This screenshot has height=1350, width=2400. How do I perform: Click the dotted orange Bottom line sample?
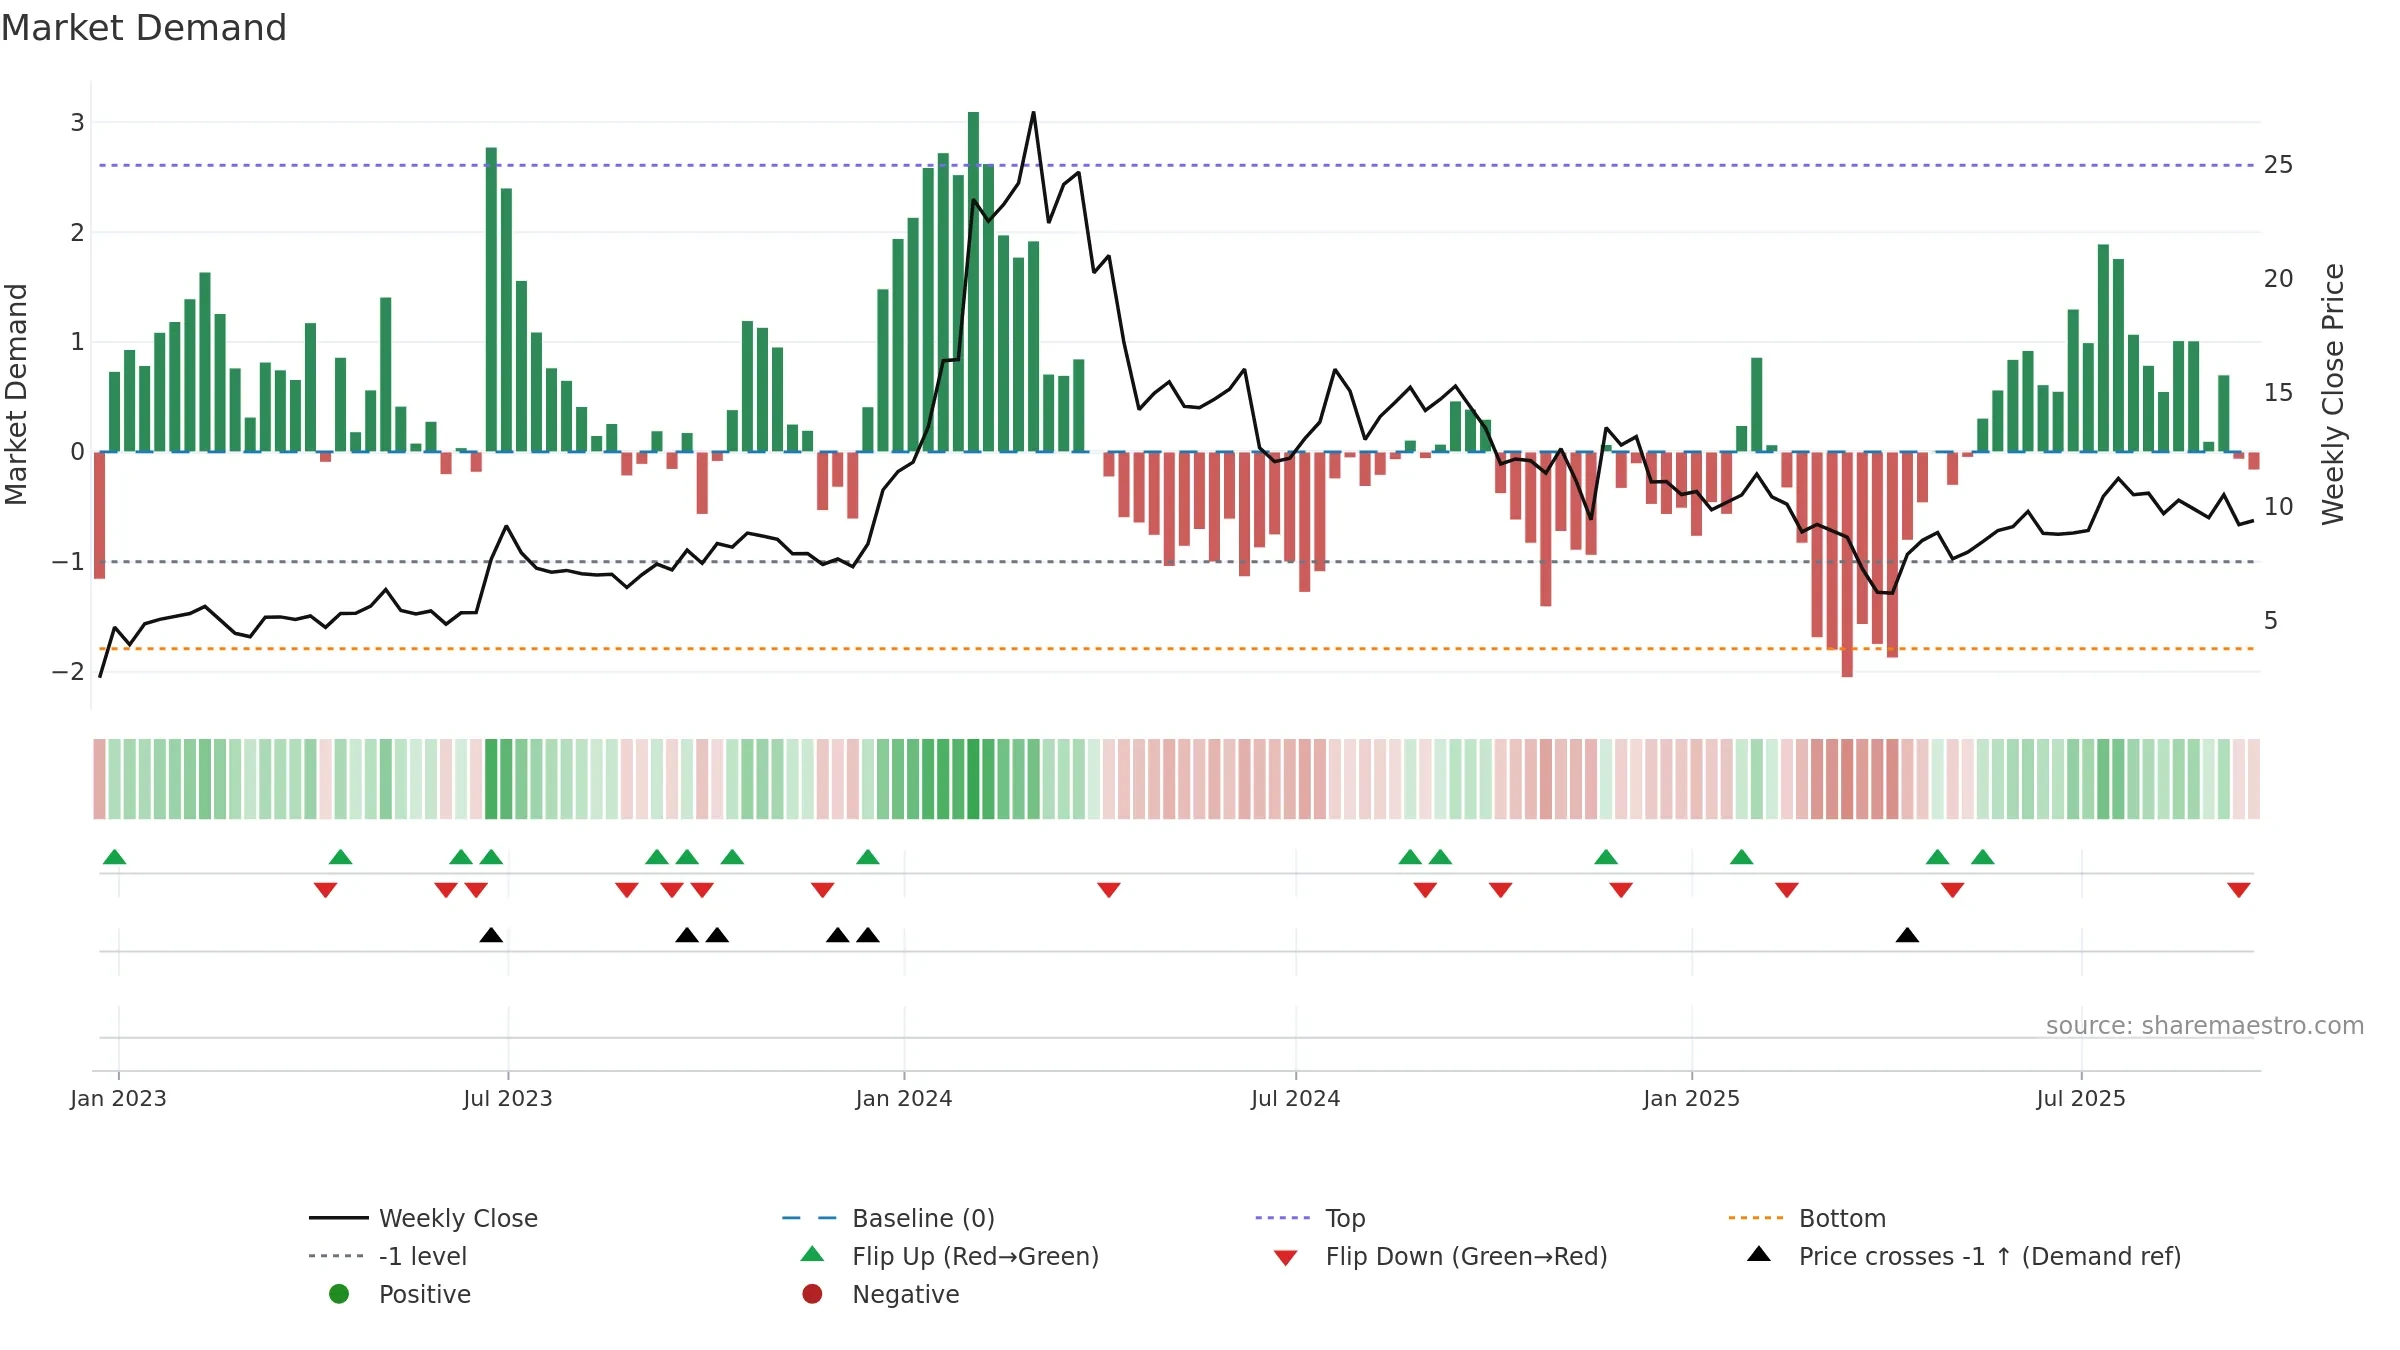(x=1756, y=1218)
